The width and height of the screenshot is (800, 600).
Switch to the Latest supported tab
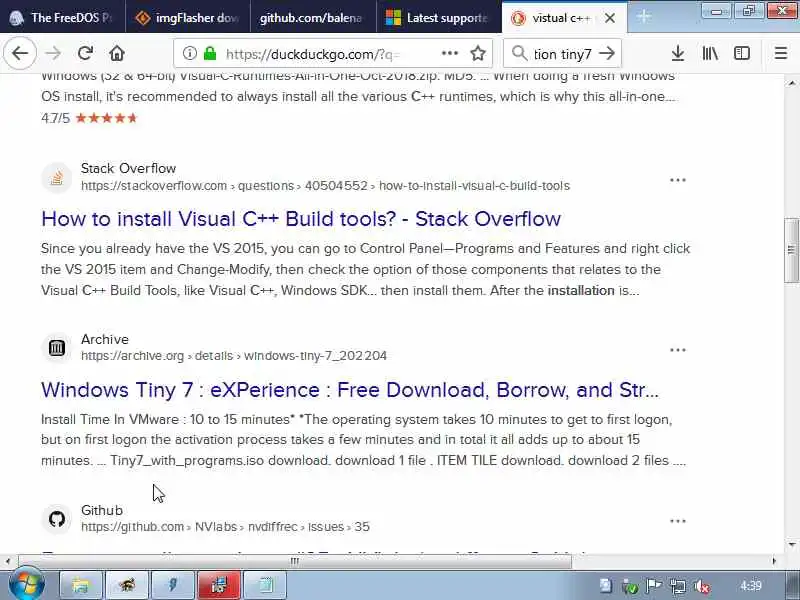click(x=439, y=17)
